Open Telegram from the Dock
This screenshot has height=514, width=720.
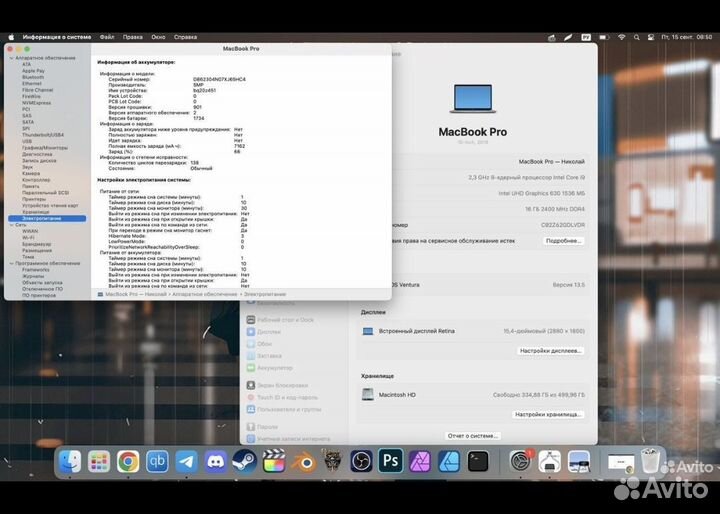click(186, 461)
